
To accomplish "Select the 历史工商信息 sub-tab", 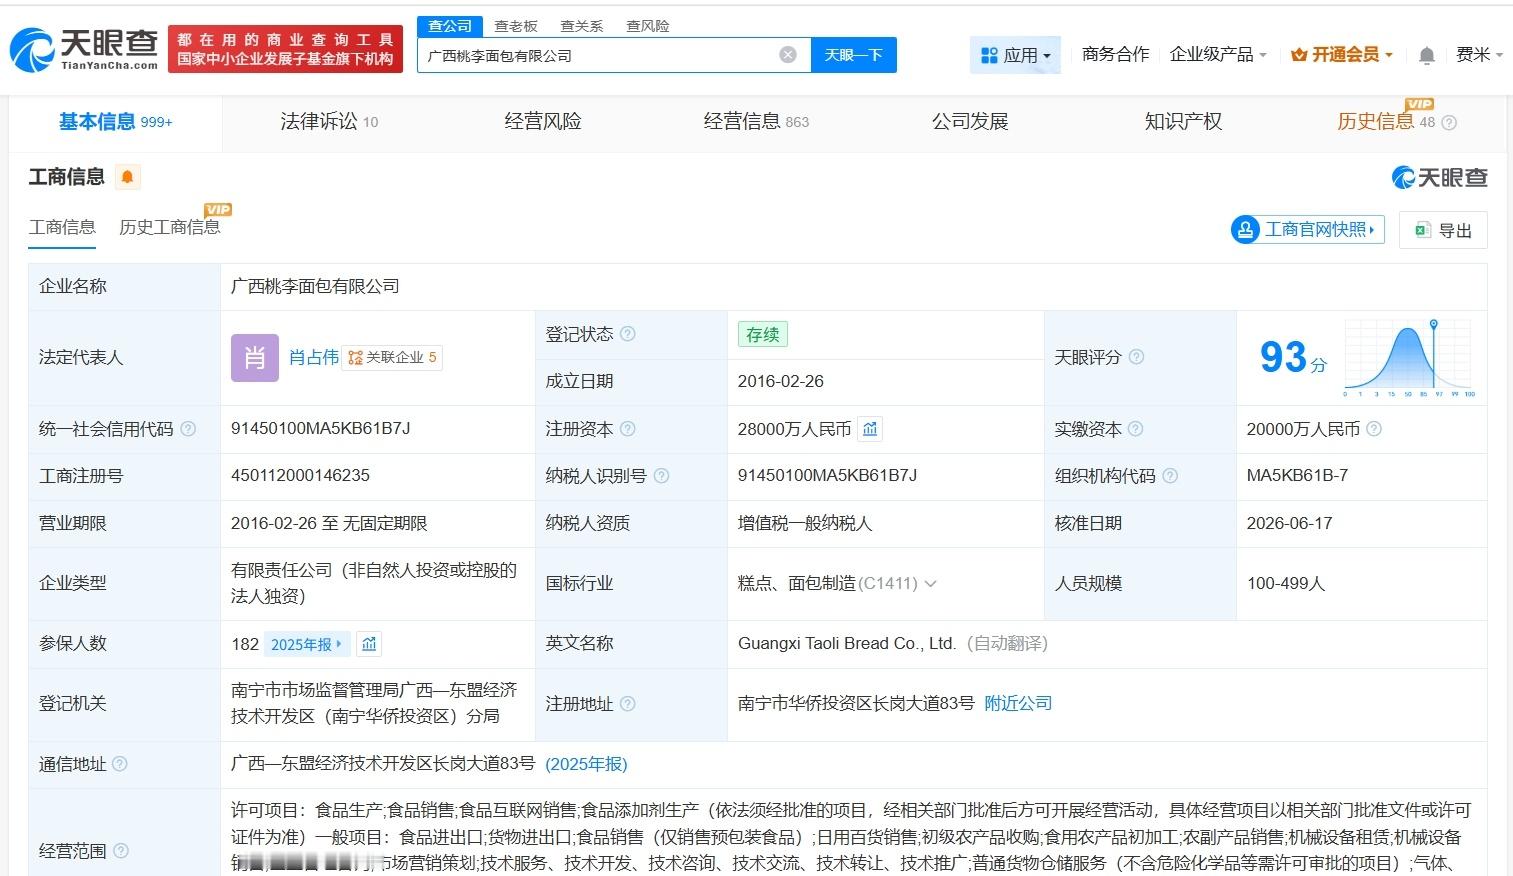I will tap(169, 227).
